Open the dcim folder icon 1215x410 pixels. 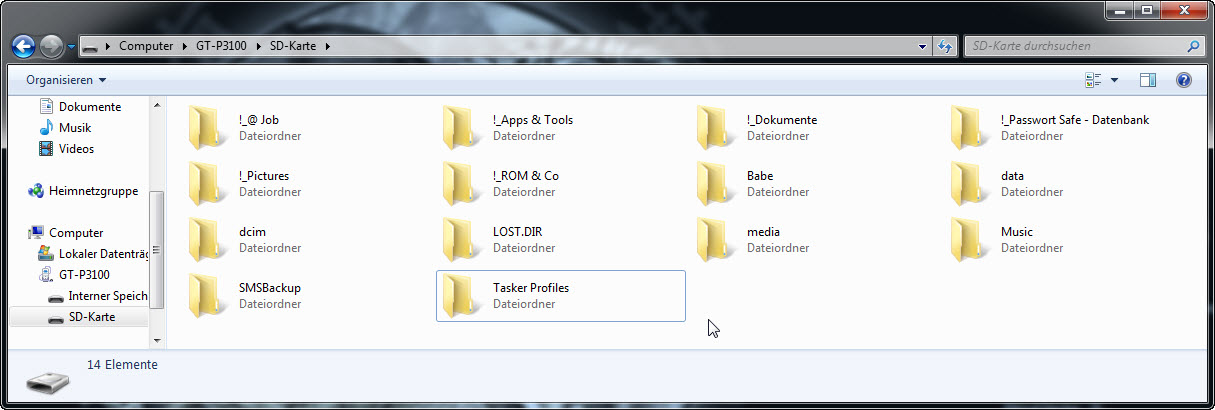pos(209,239)
